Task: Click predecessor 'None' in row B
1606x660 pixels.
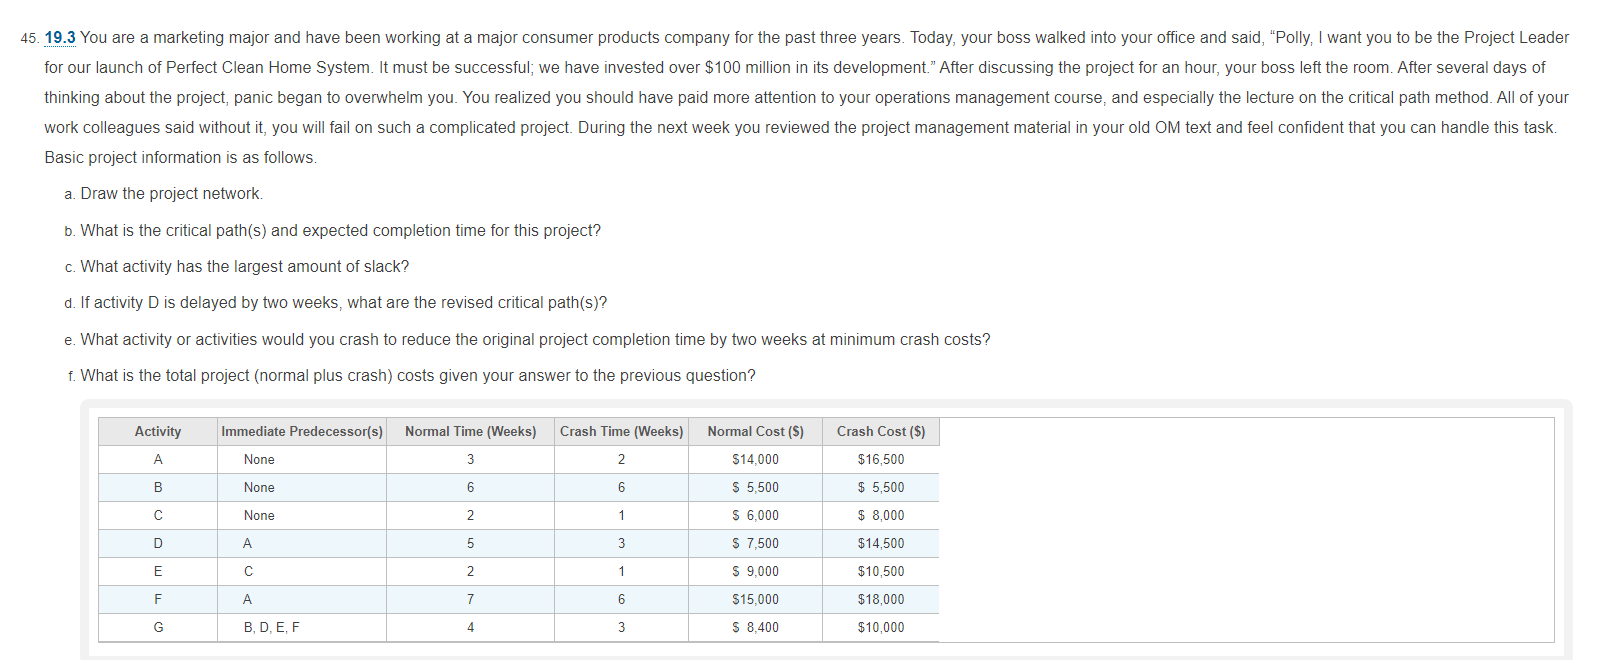Action: click(x=302, y=488)
